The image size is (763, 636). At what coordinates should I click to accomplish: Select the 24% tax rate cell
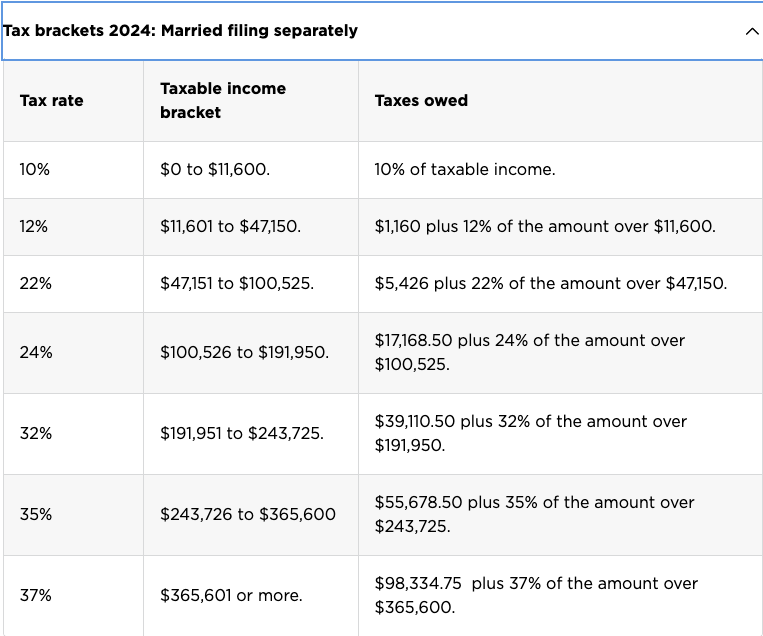(x=73, y=353)
